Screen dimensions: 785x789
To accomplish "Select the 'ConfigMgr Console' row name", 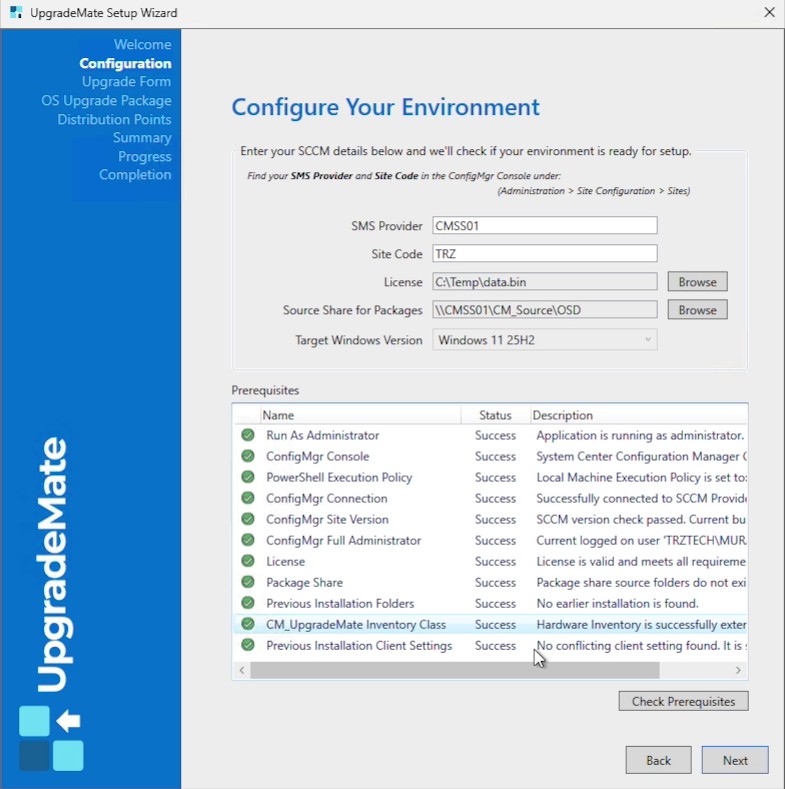I will [x=318, y=456].
